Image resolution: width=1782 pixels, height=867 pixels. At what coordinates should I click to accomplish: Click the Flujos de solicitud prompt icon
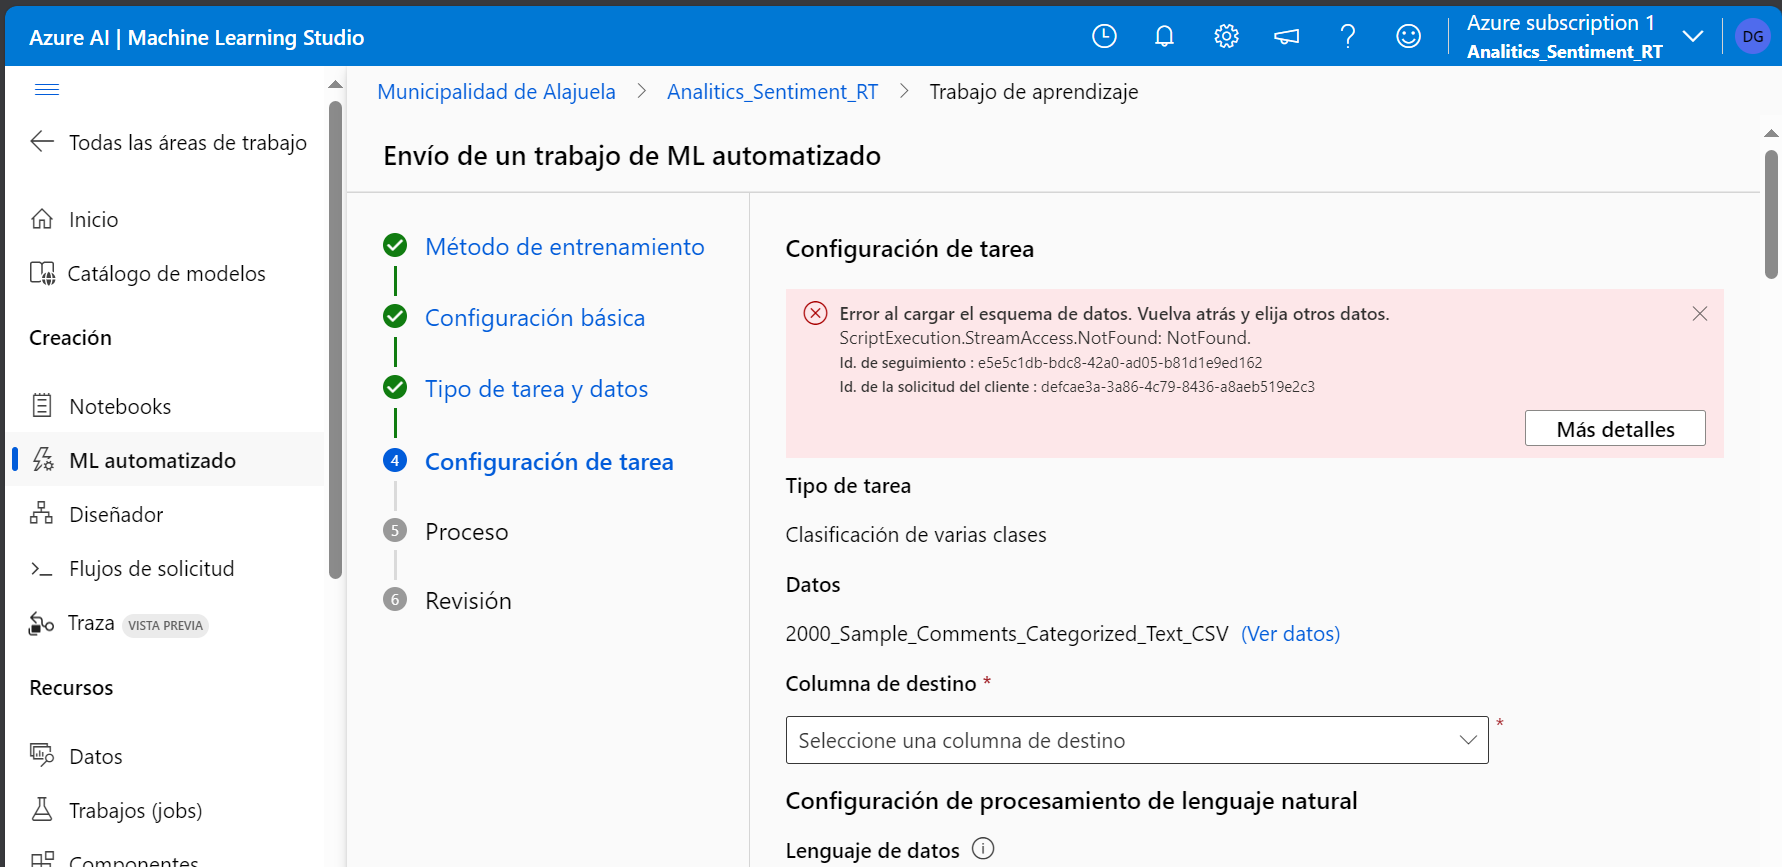42,568
